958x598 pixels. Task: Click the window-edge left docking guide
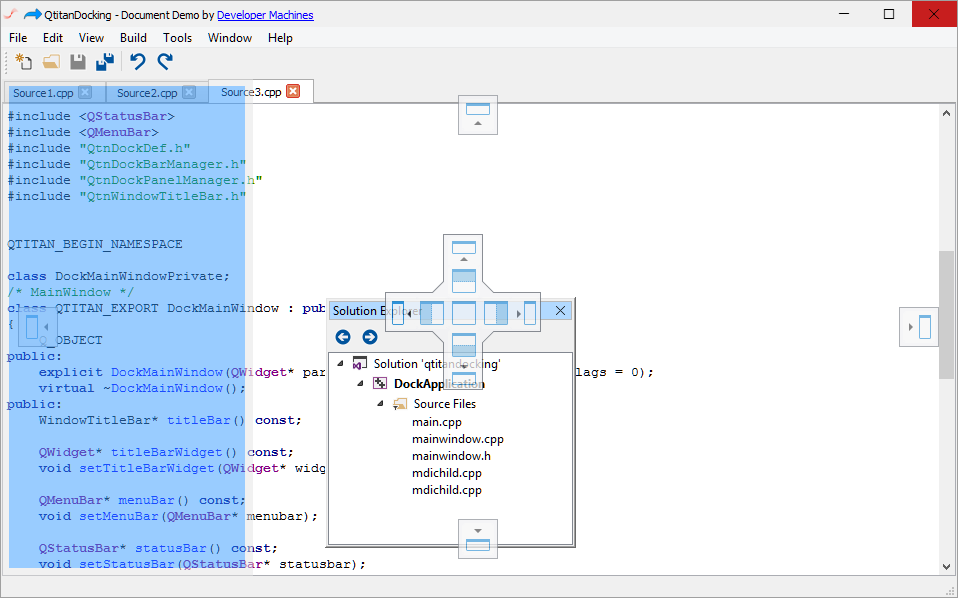[38, 327]
